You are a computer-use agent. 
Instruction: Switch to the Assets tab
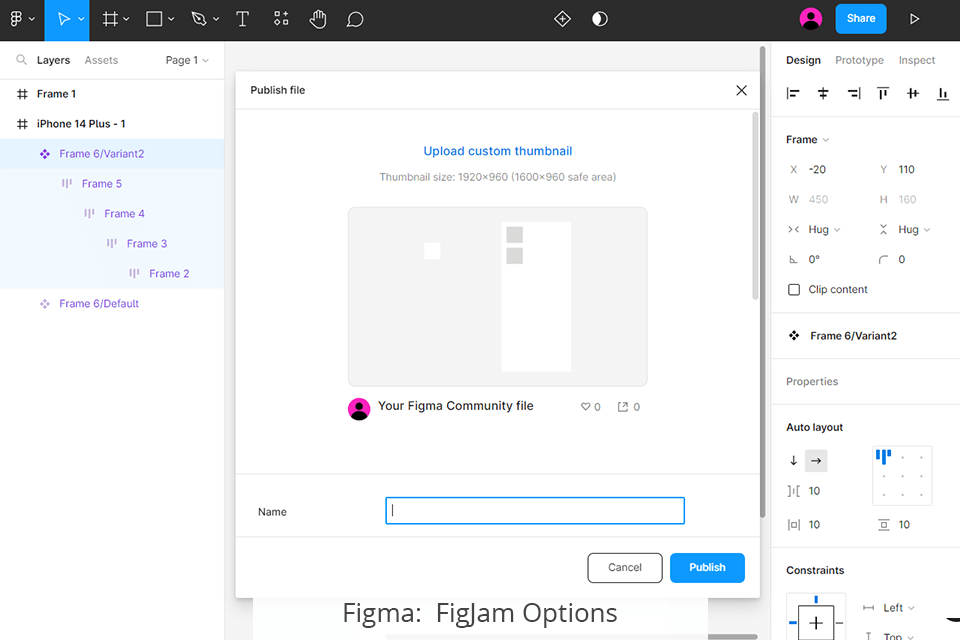click(101, 60)
